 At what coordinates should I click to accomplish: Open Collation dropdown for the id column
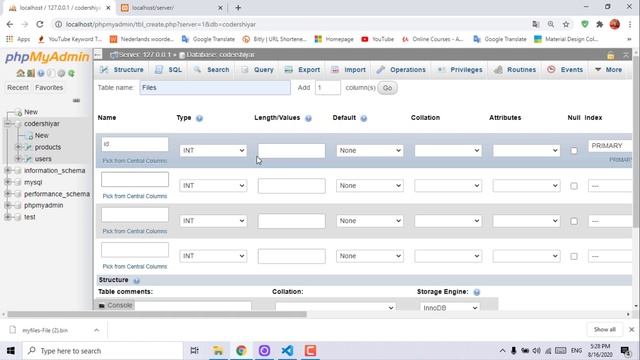pos(448,151)
